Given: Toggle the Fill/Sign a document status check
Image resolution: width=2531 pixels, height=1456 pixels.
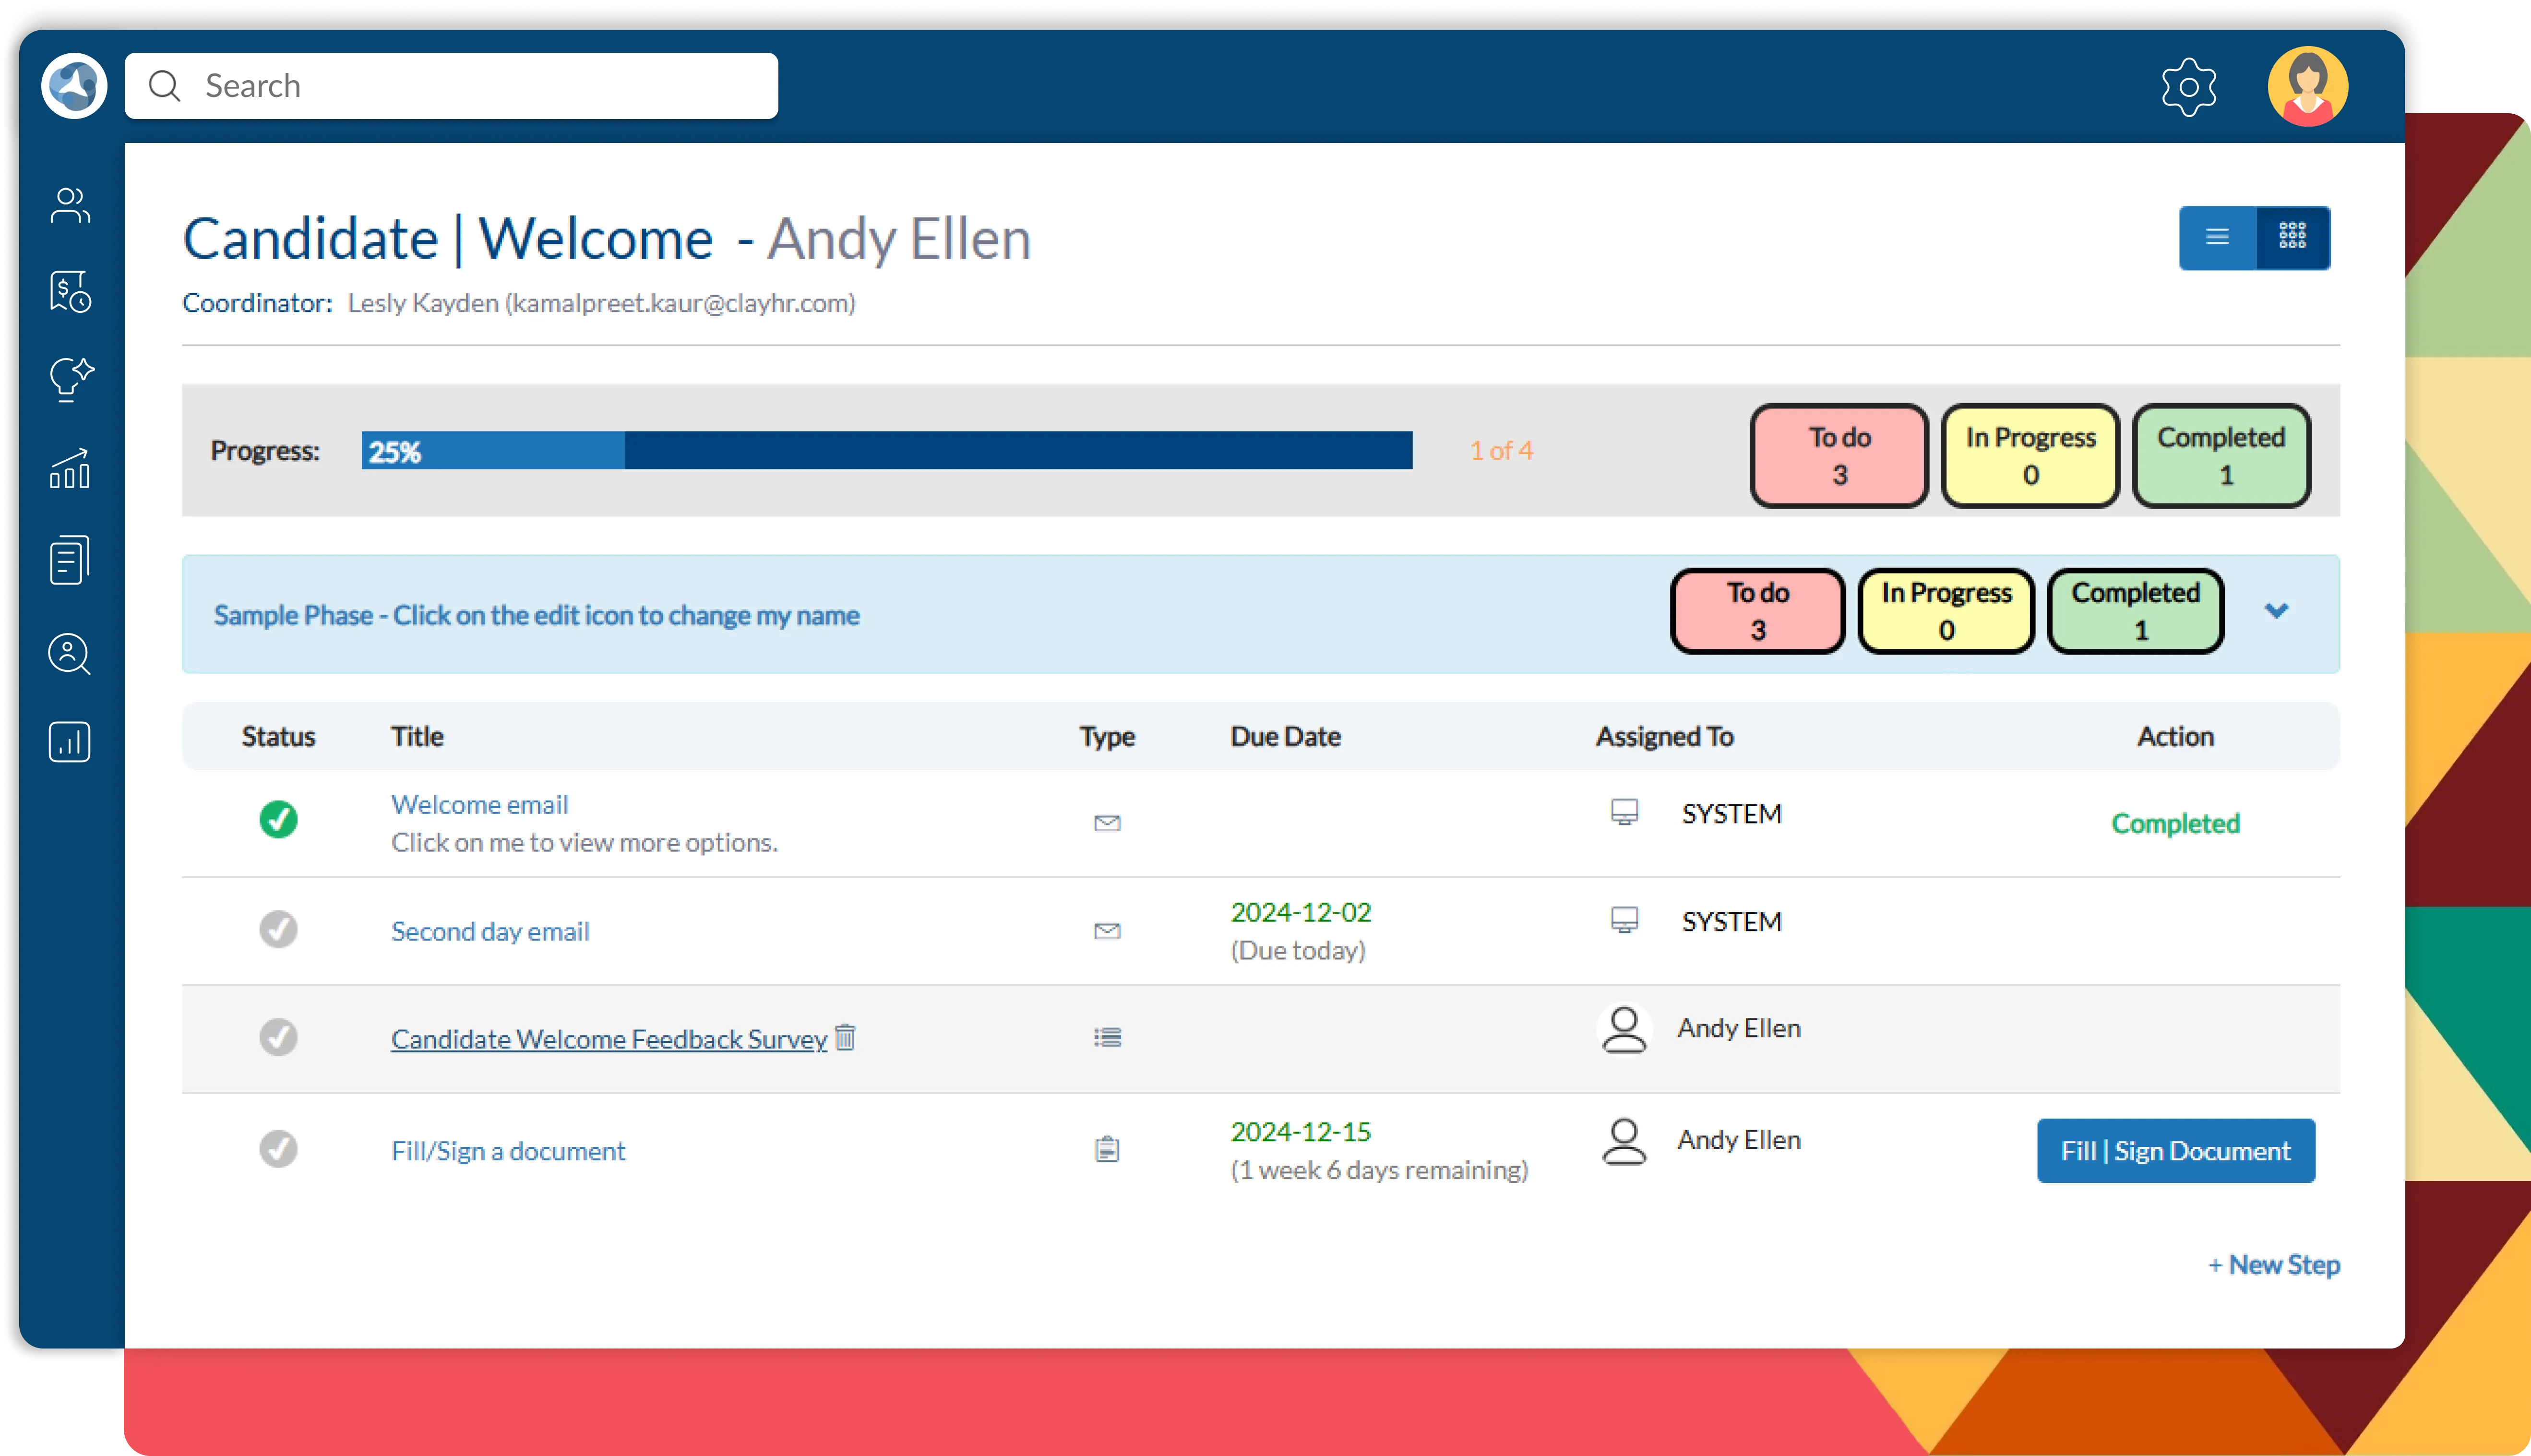Looking at the screenshot, I should [x=278, y=1149].
